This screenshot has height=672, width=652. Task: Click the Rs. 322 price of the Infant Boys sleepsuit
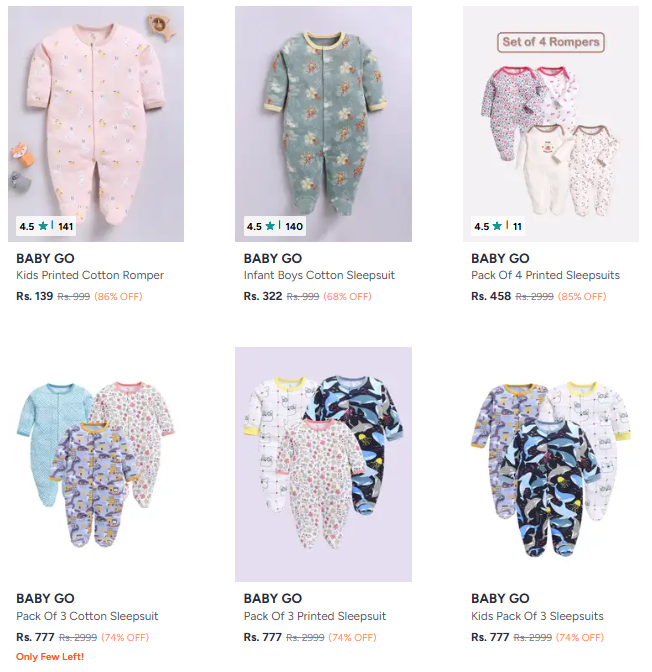point(263,296)
